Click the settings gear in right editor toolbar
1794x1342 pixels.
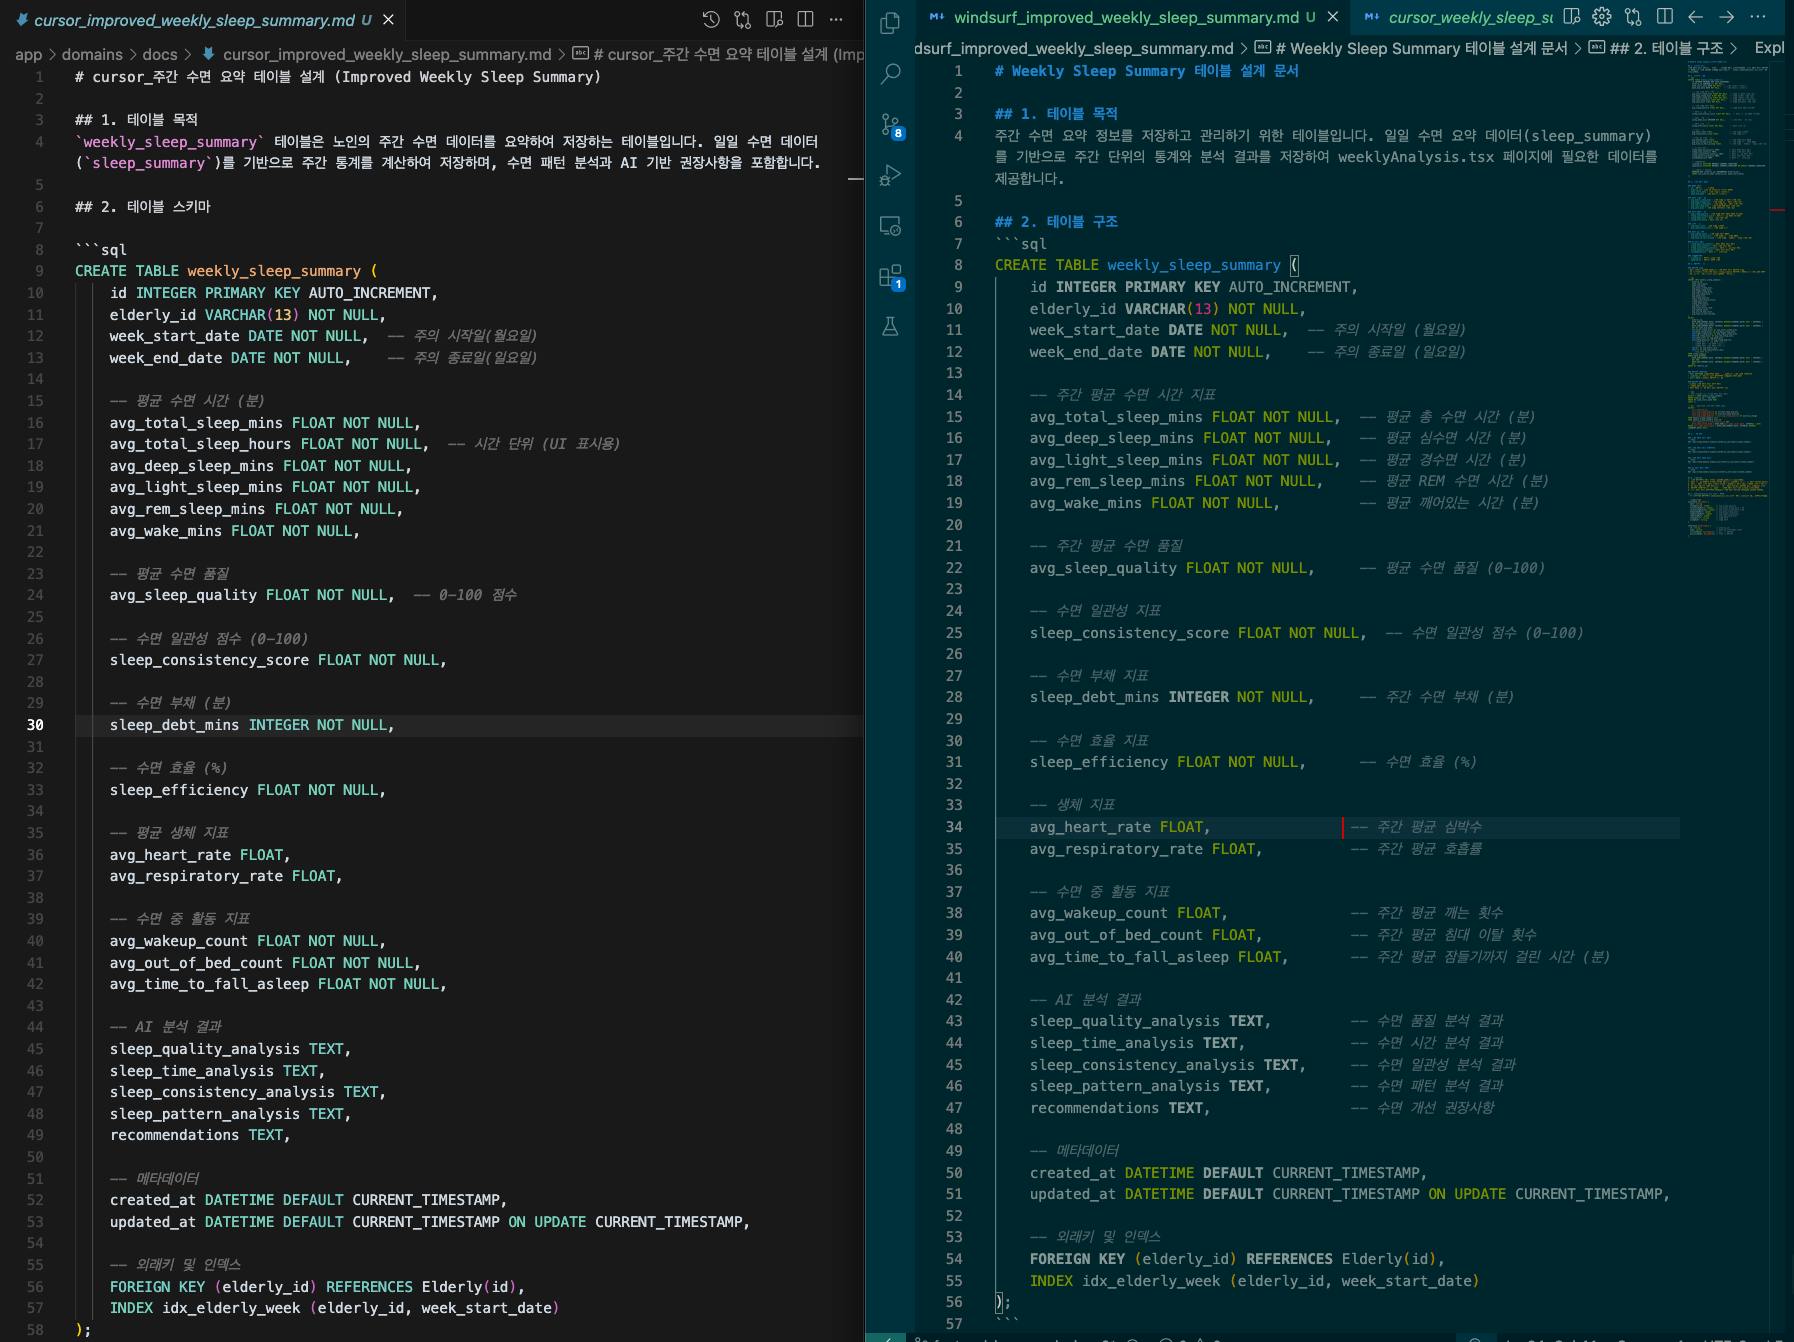pyautogui.click(x=1602, y=17)
